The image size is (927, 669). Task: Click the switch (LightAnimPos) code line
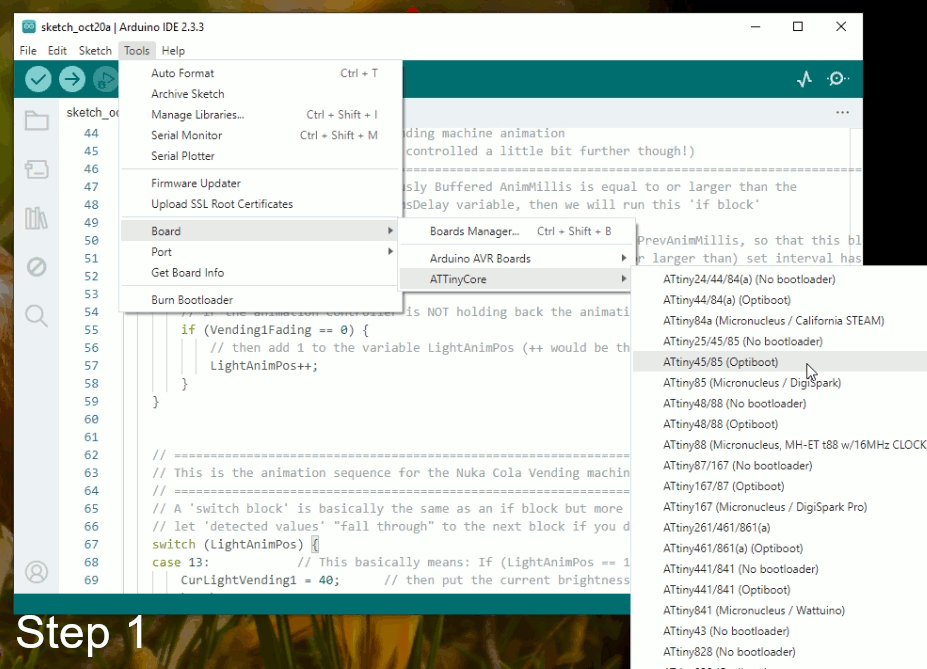[x=235, y=544]
